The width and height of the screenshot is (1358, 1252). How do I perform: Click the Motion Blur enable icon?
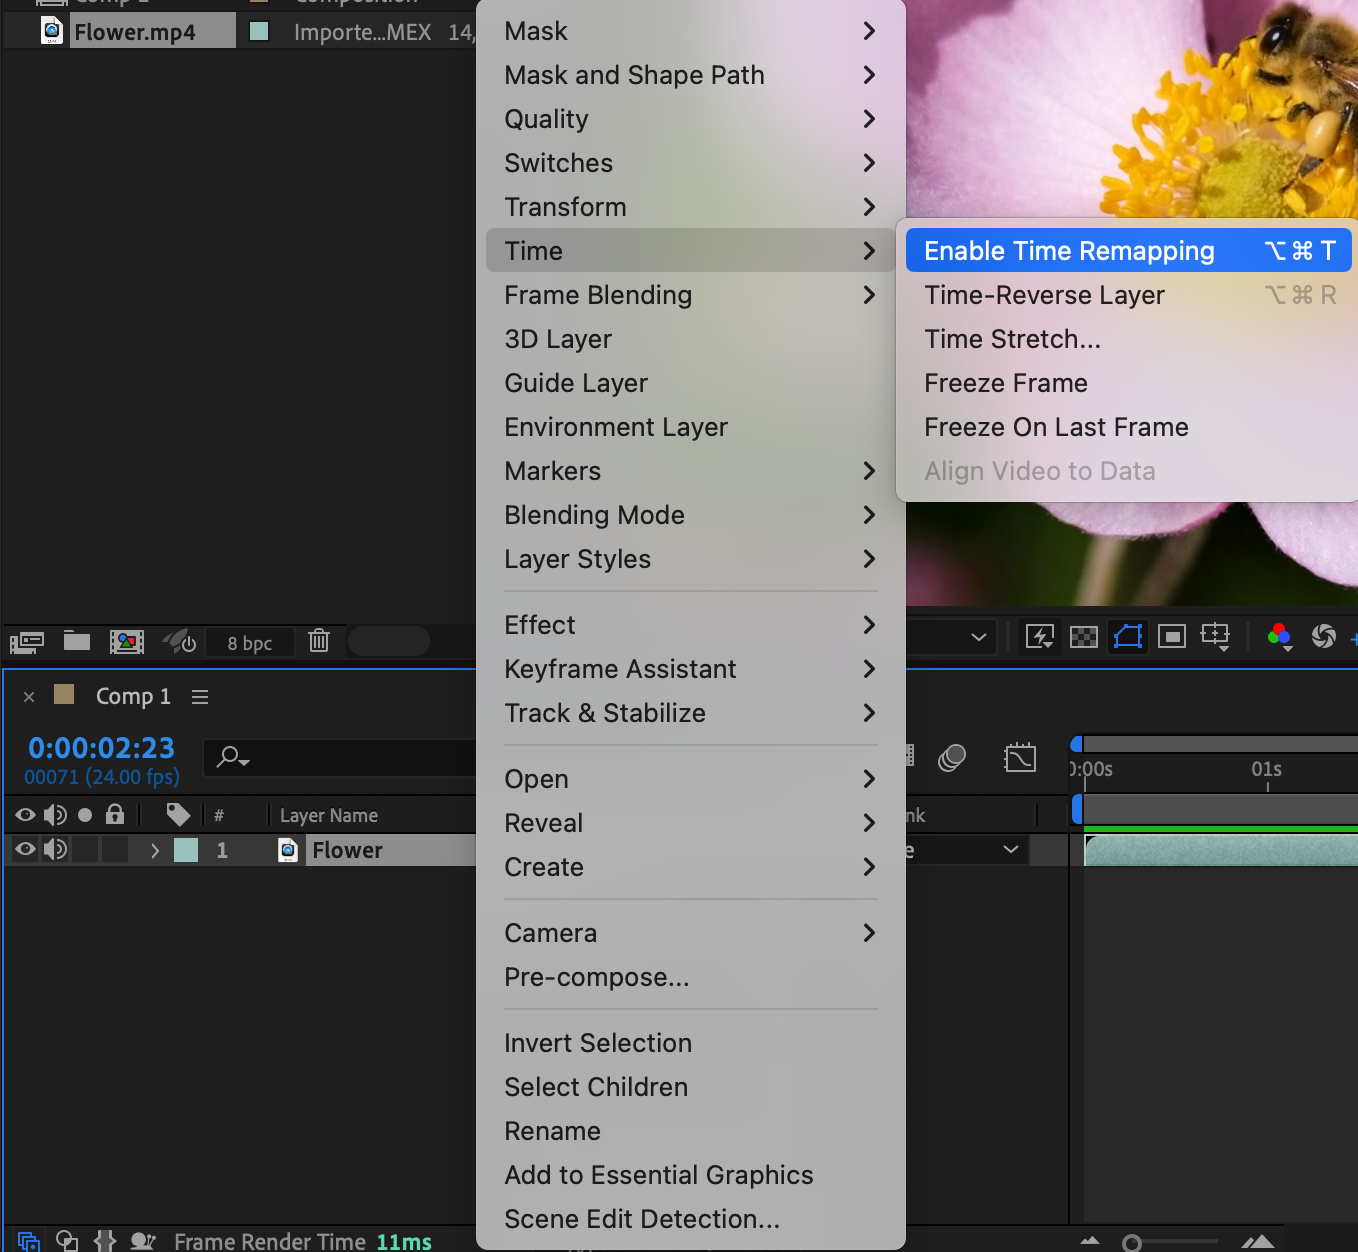pyautogui.click(x=952, y=758)
